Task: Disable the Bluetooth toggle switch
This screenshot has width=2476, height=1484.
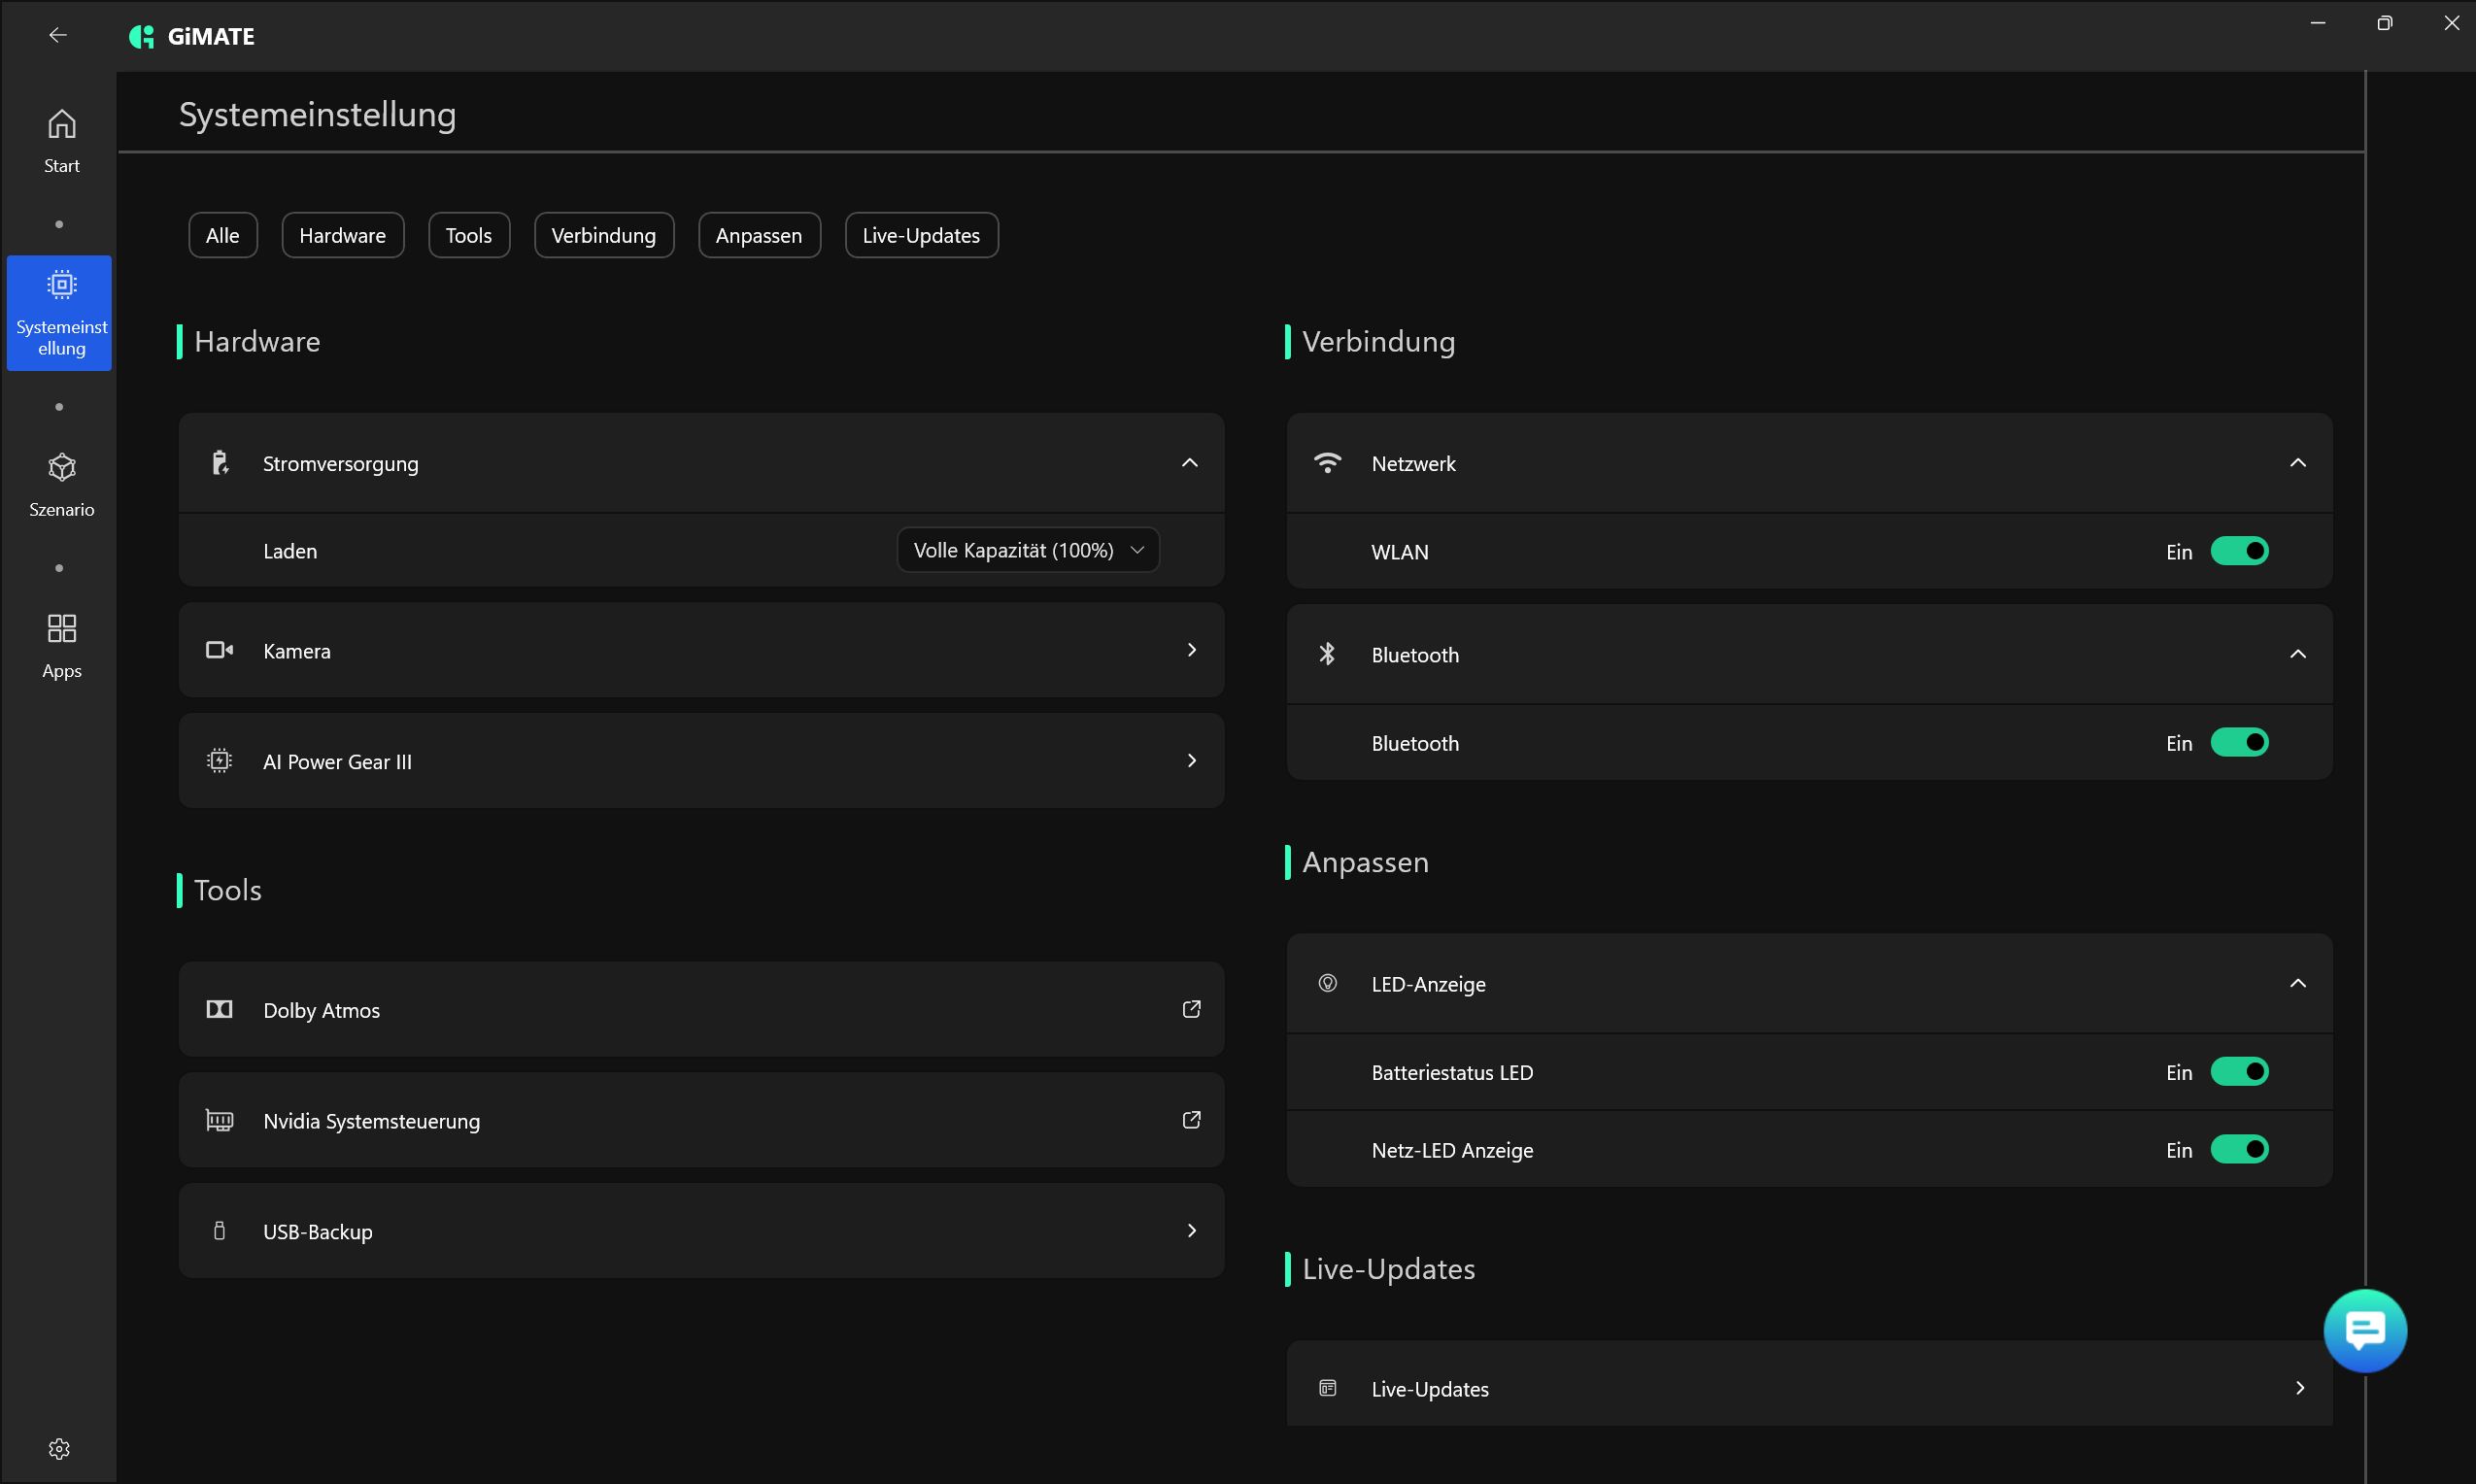Action: click(2239, 743)
